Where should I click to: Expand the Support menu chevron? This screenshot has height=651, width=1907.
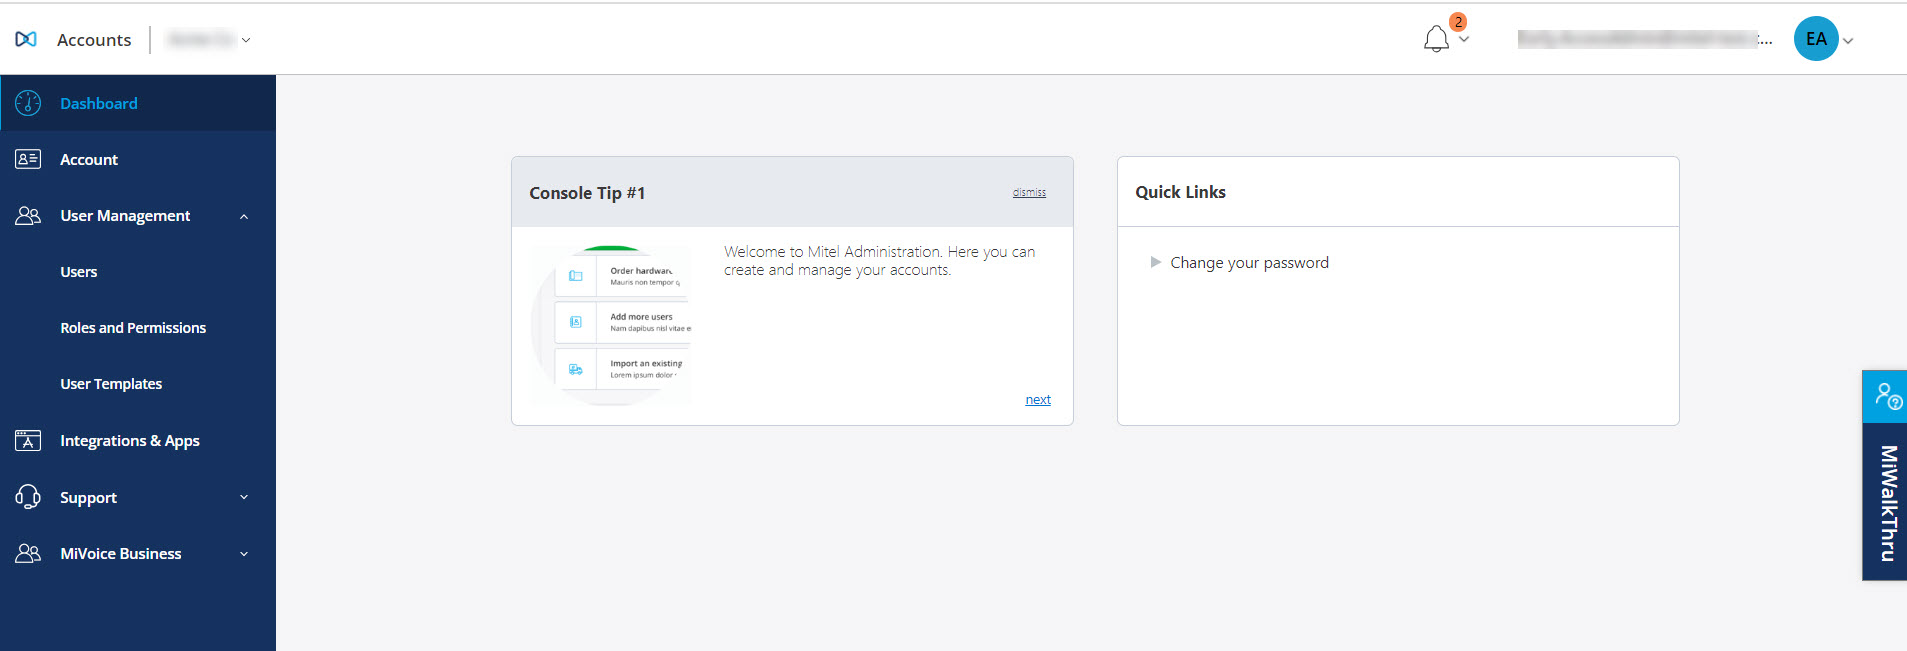[244, 497]
